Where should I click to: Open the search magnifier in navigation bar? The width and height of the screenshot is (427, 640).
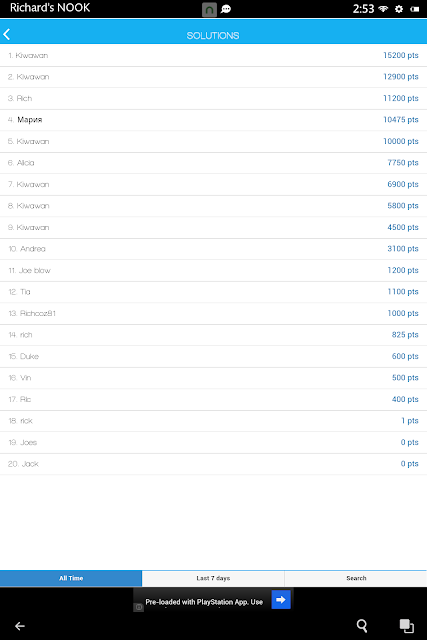click(362, 625)
